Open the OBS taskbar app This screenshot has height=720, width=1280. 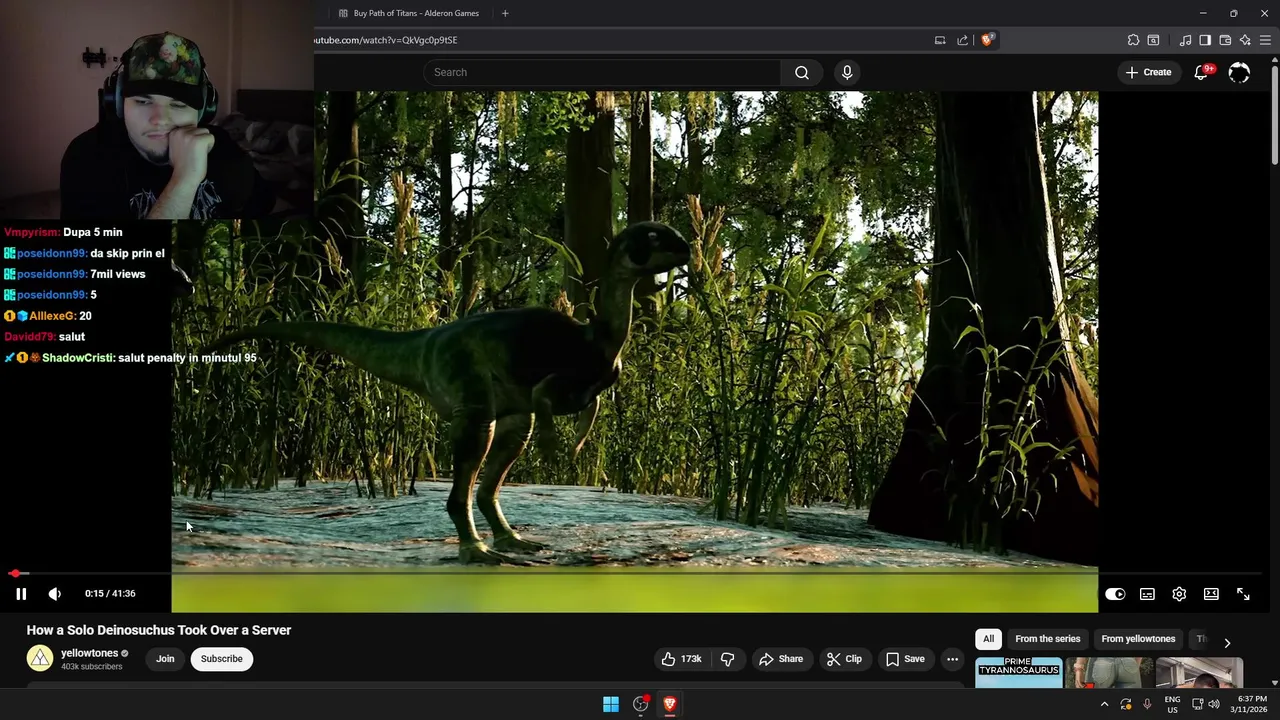pos(640,704)
